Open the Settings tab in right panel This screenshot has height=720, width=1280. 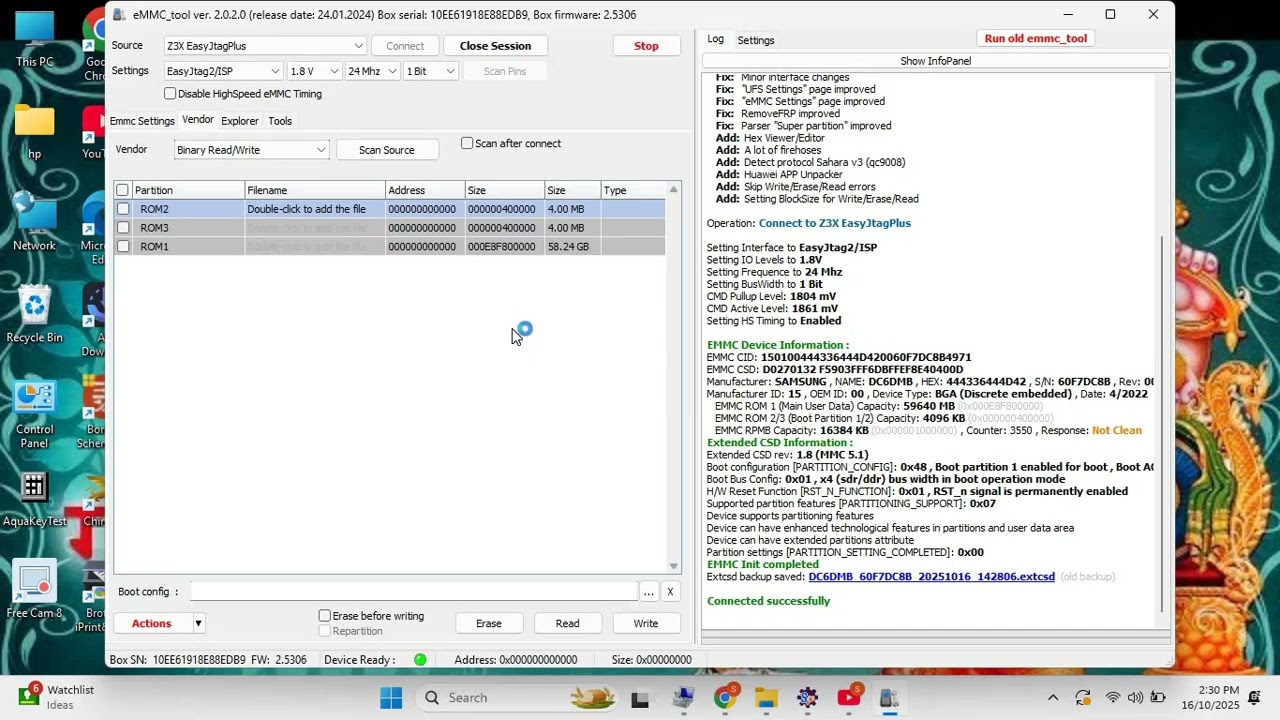tap(756, 40)
